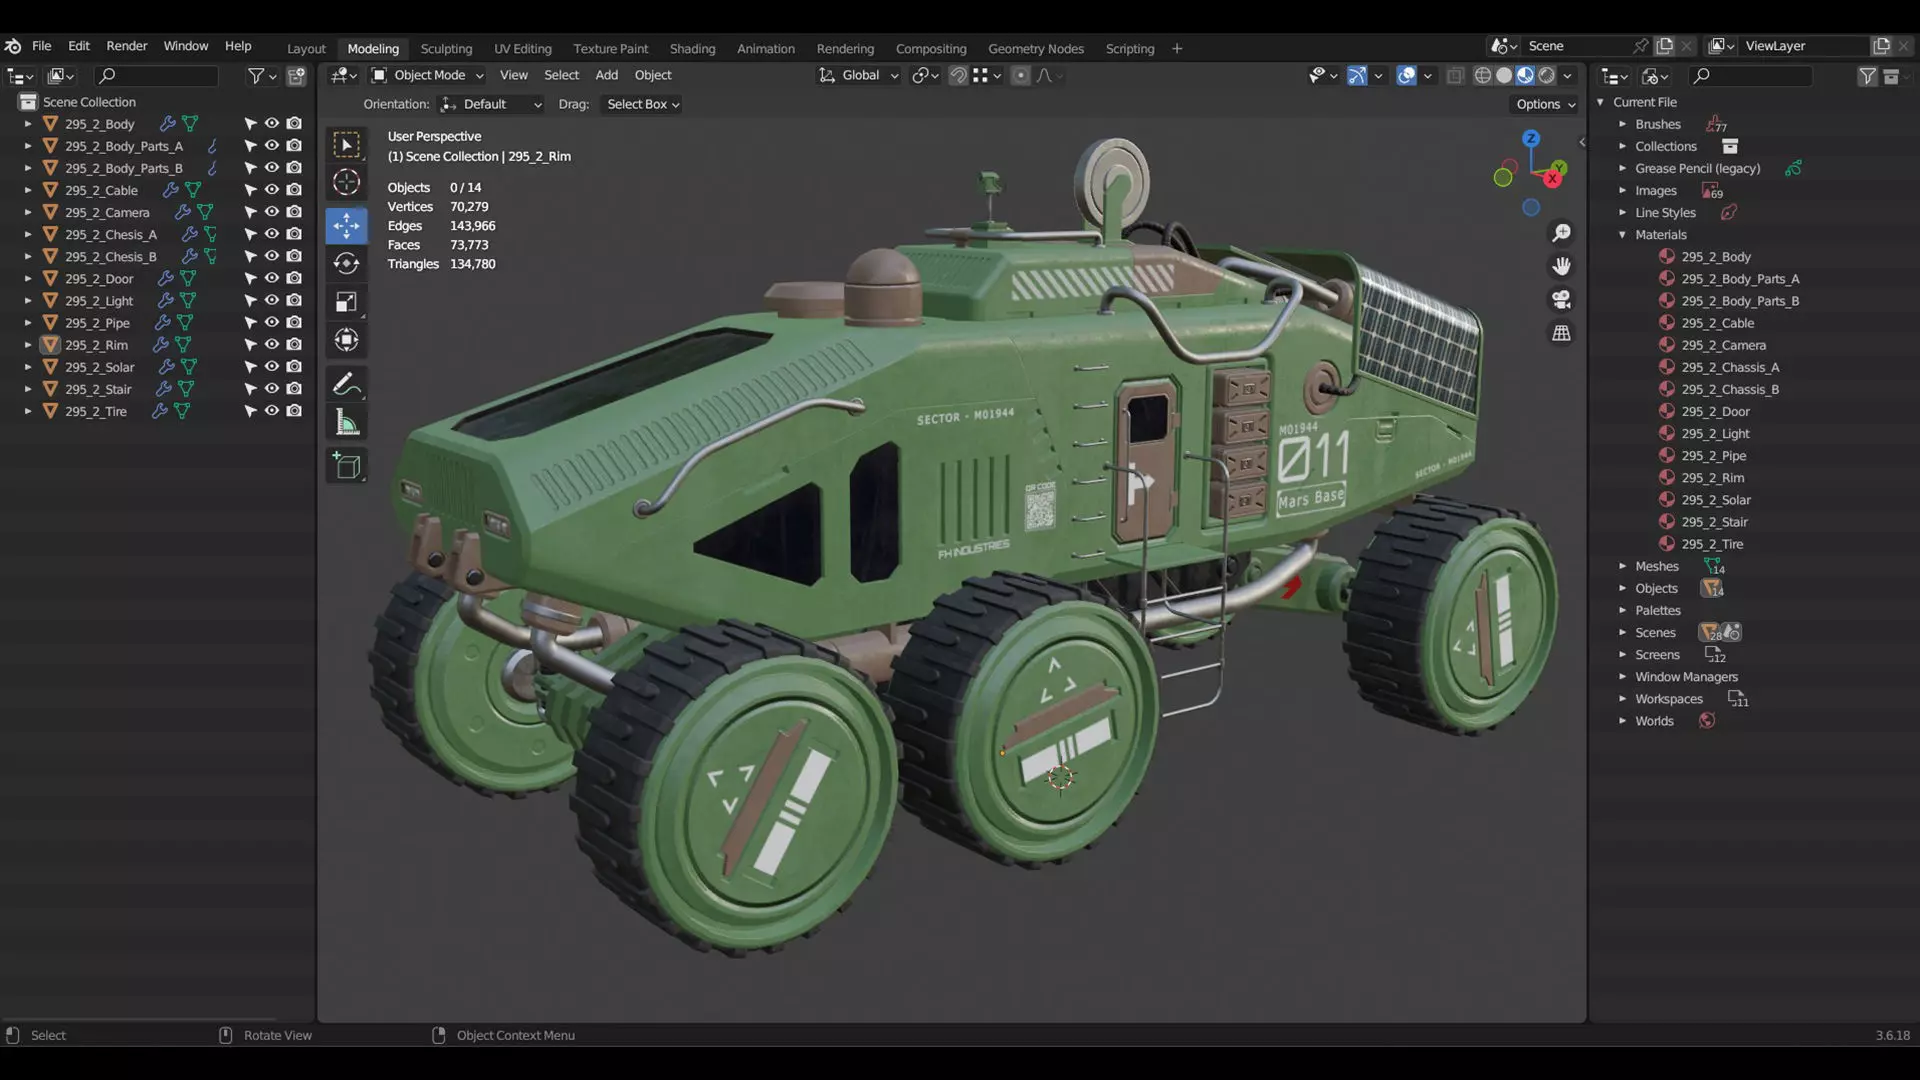
Task: Expand the 295_2_Stair outliner row
Action: [28, 389]
